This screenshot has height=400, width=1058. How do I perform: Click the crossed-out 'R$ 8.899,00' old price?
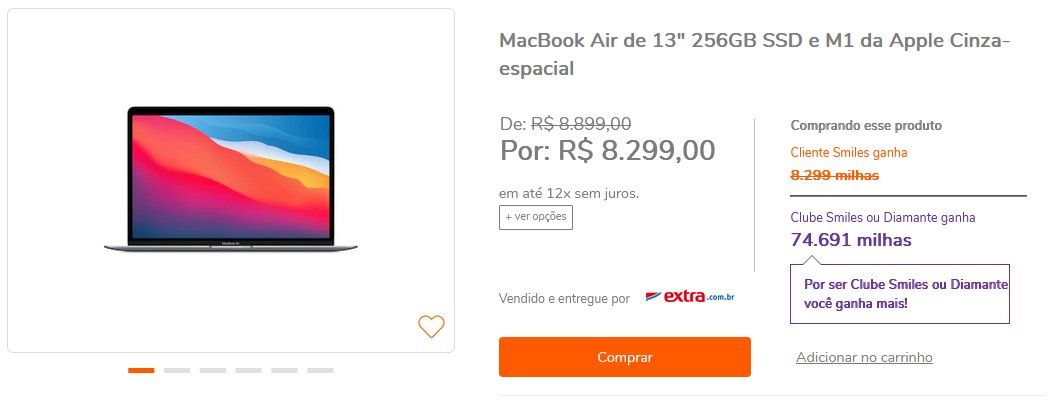point(581,123)
